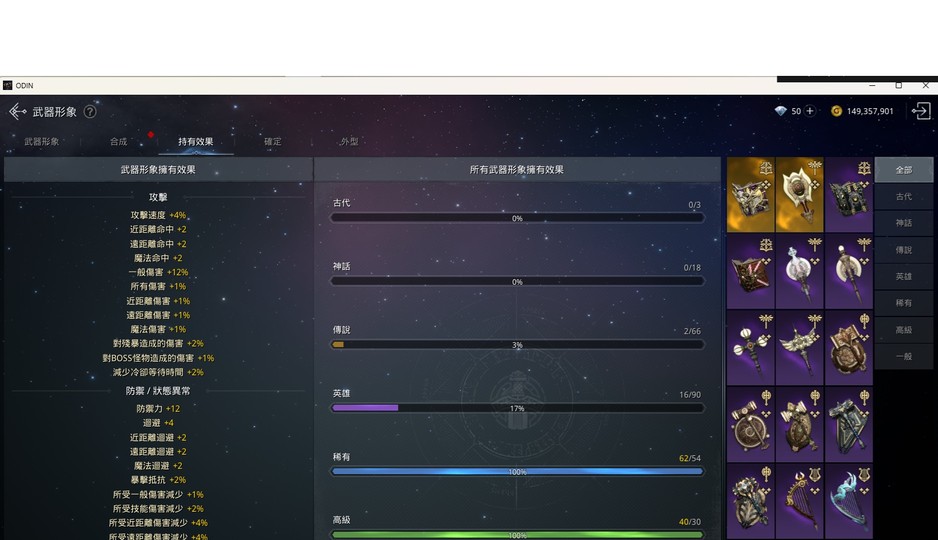Click the gold coin currency icon
Image resolution: width=938 pixels, height=540 pixels.
tap(836, 111)
